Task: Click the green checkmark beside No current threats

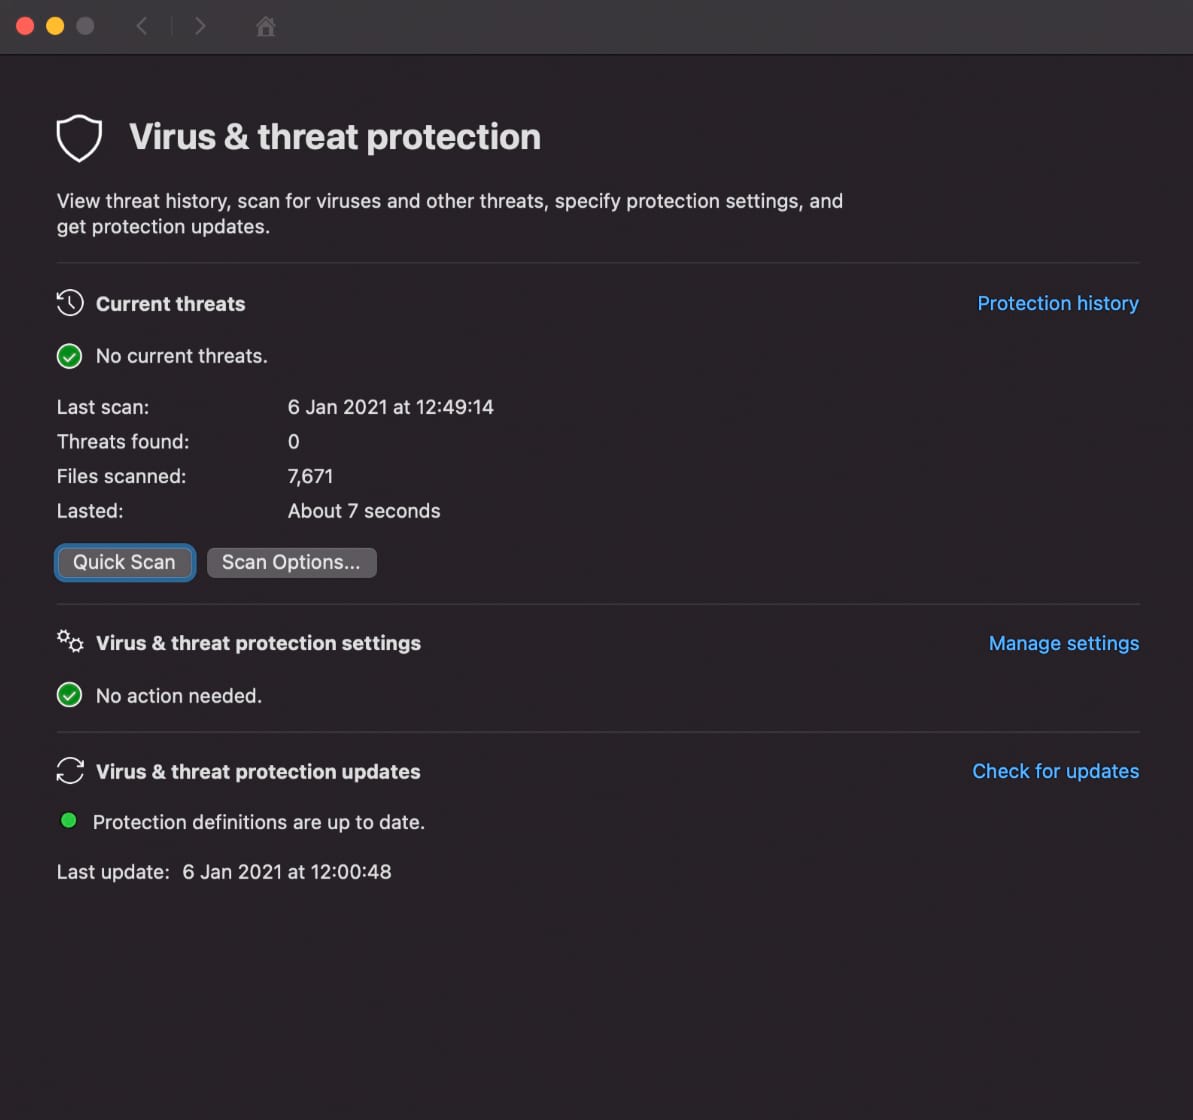Action: click(69, 356)
